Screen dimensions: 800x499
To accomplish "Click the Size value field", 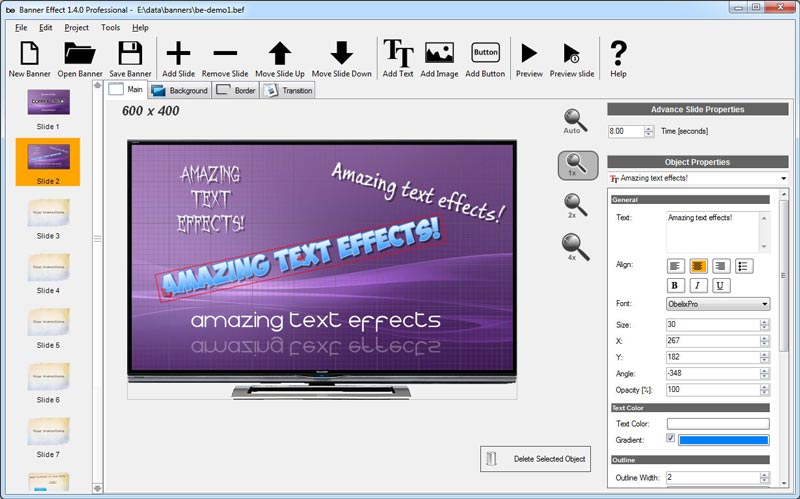I will pyautogui.click(x=713, y=325).
